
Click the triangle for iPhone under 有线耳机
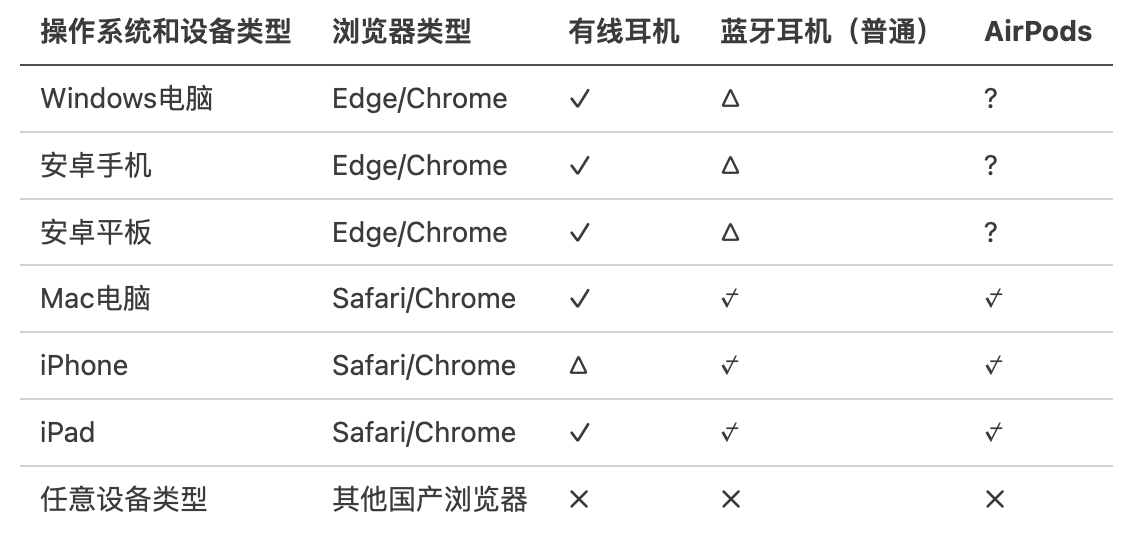click(578, 366)
